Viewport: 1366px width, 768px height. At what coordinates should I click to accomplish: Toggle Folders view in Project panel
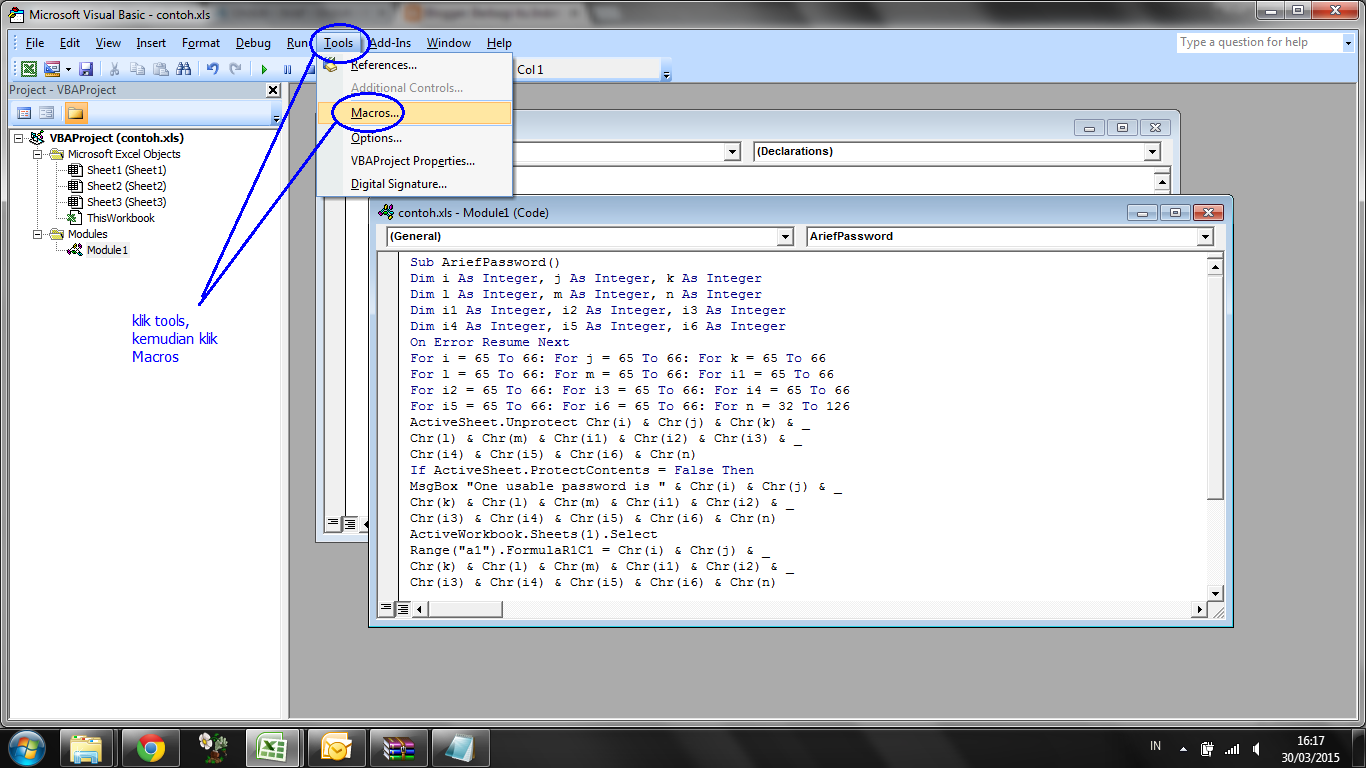pos(76,113)
